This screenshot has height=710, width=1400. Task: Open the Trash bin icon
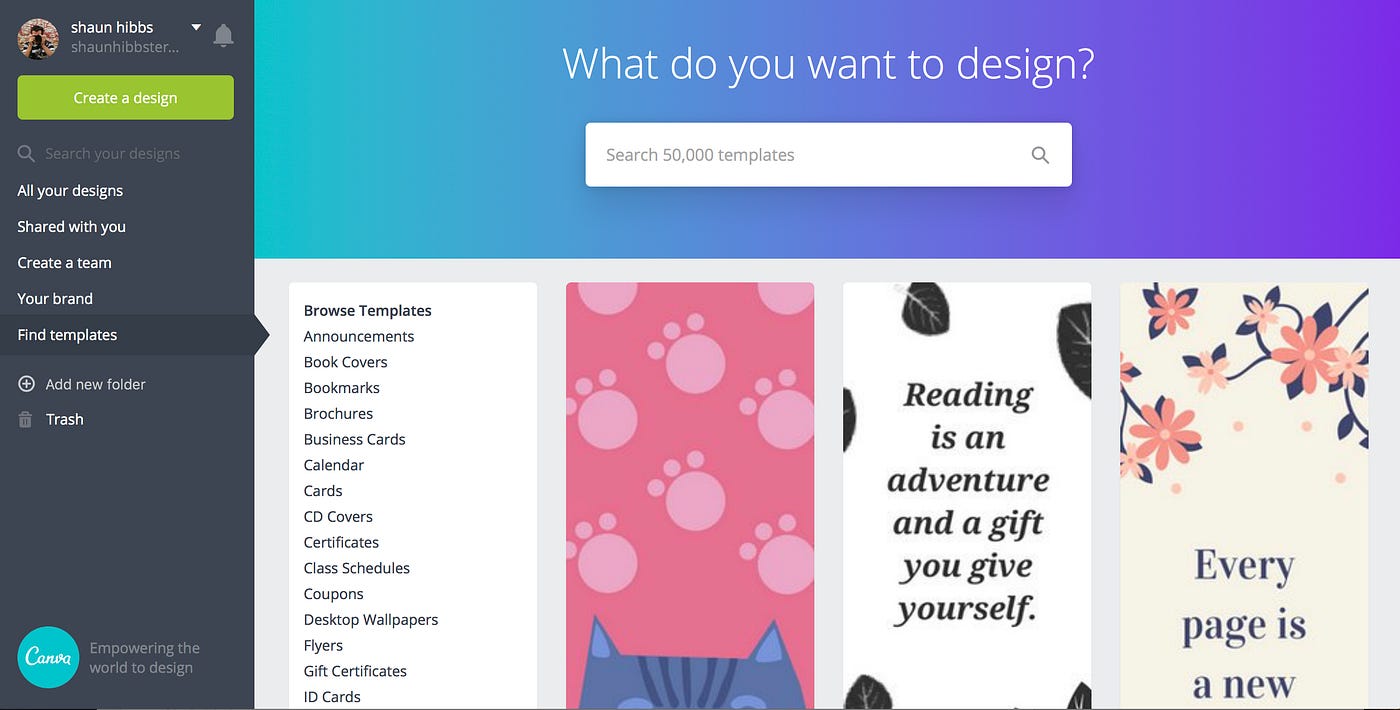point(26,420)
